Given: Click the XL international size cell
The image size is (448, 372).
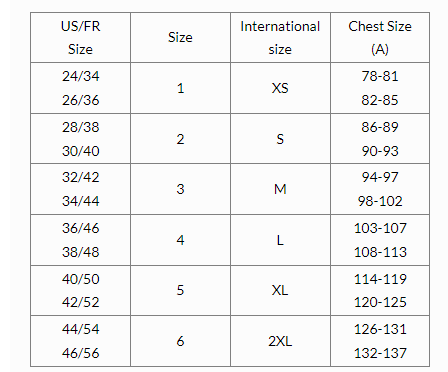Looking at the screenshot, I should (x=280, y=290).
